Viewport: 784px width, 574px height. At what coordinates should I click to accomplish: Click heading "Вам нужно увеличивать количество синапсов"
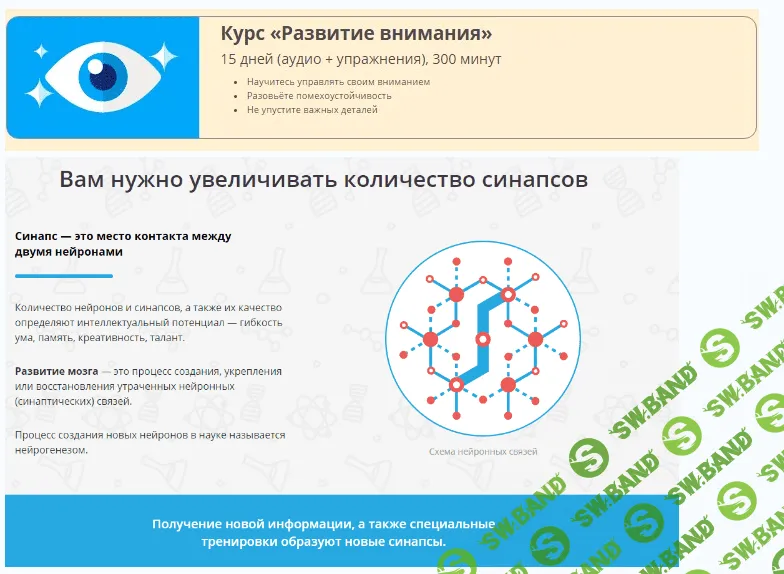[323, 180]
